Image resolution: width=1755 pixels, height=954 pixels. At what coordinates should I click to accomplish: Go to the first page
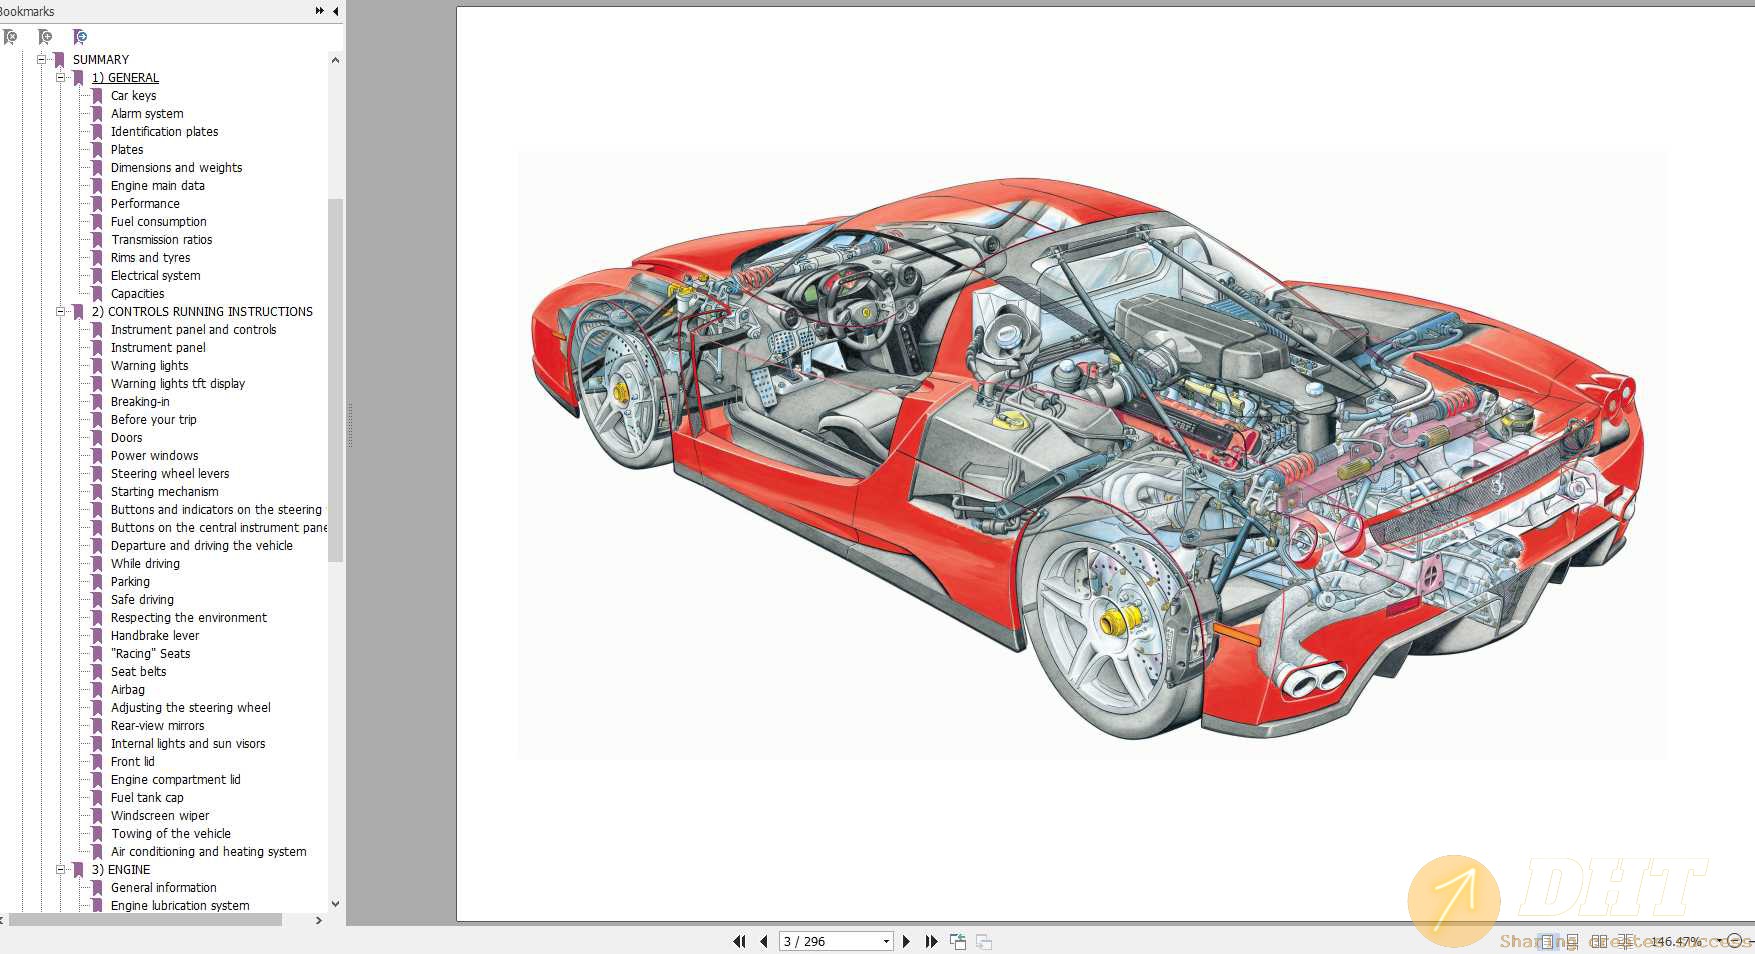[739, 941]
